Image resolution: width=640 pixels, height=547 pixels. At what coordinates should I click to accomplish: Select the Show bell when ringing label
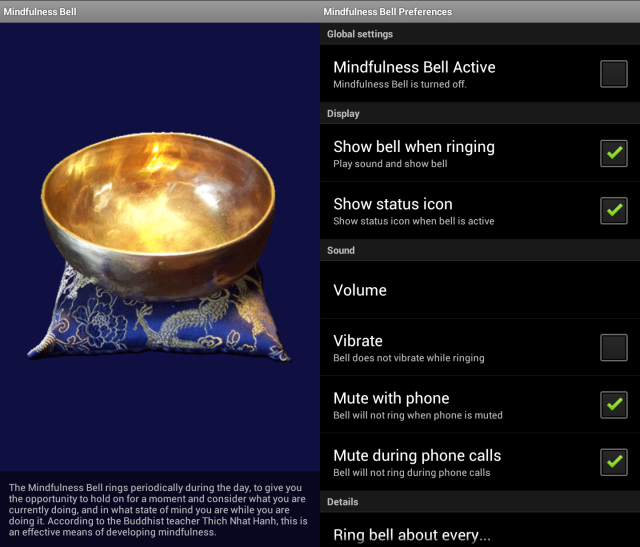point(414,147)
